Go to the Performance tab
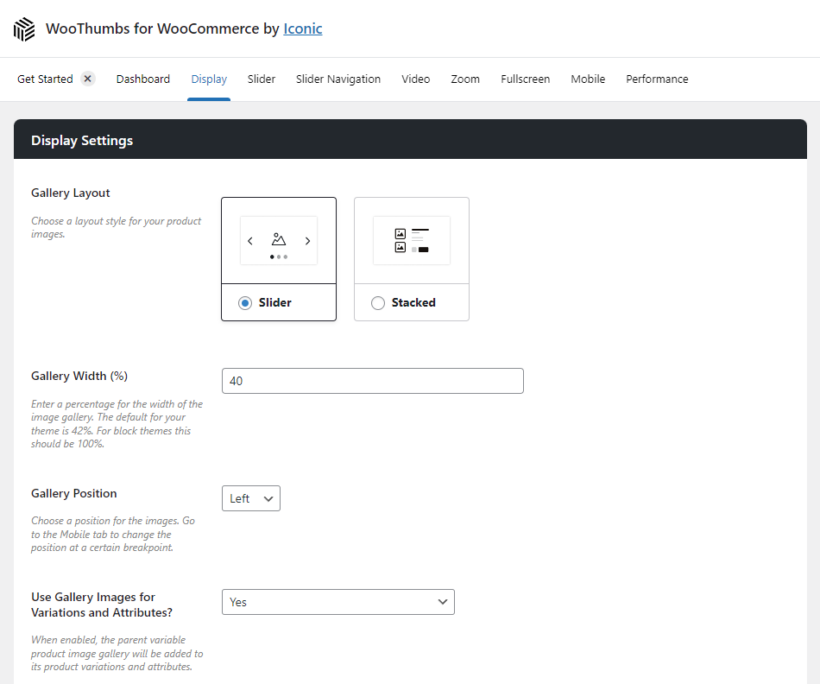 pos(657,79)
